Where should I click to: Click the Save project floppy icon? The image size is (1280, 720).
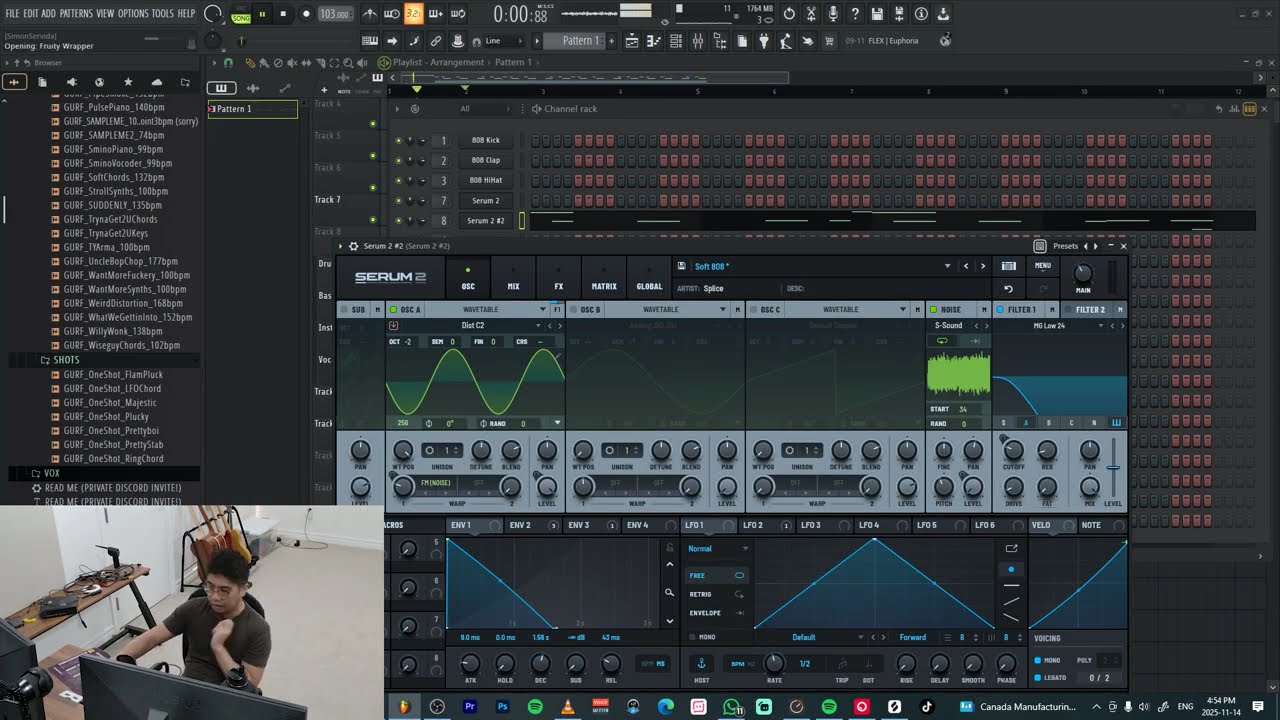click(877, 14)
